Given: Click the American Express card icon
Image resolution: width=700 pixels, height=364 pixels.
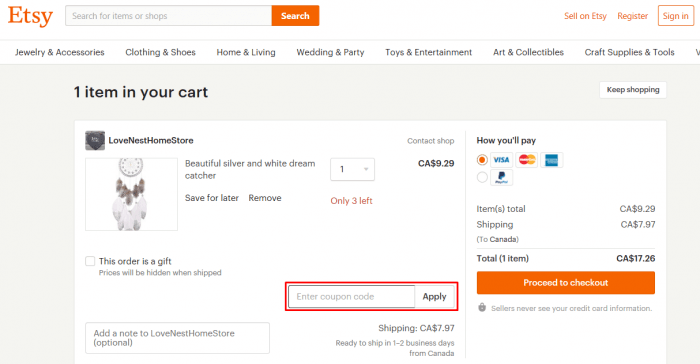Looking at the screenshot, I should pos(552,160).
